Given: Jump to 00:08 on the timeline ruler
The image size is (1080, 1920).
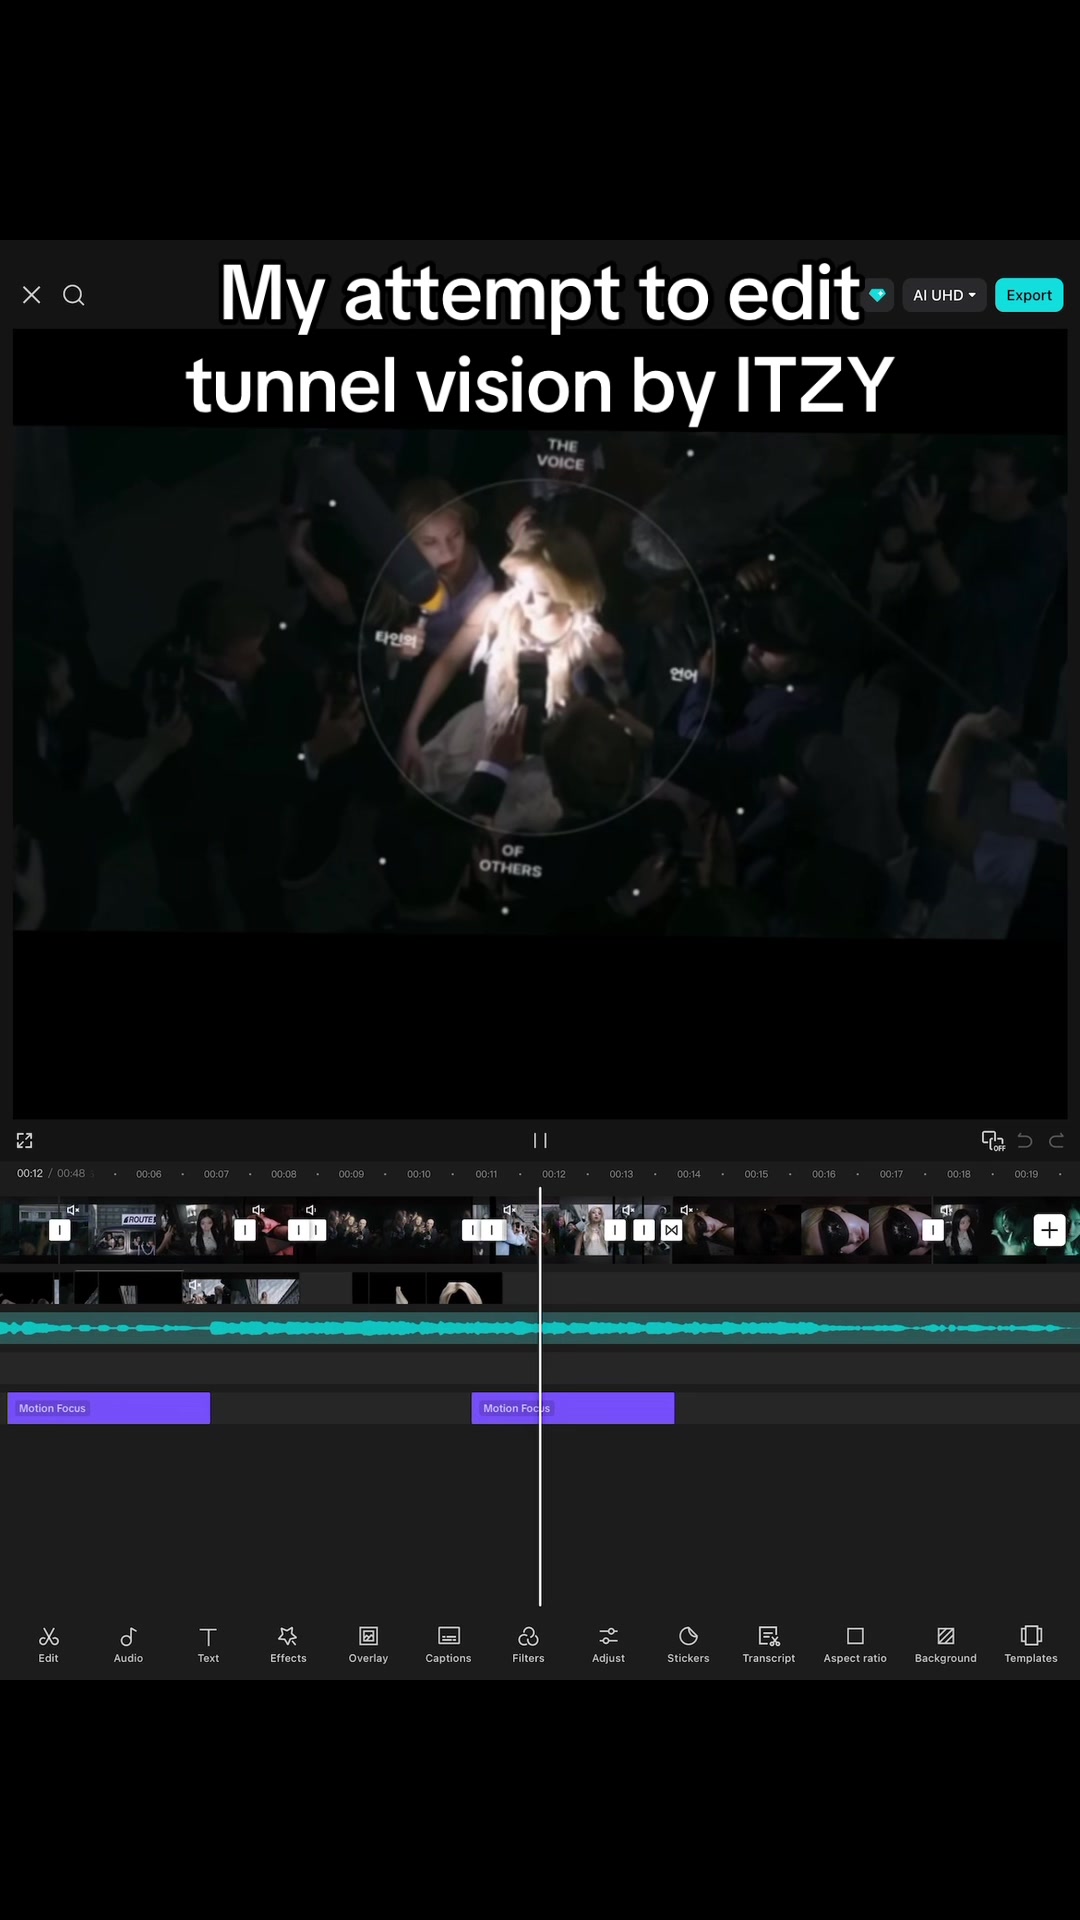Looking at the screenshot, I should coord(284,1174).
